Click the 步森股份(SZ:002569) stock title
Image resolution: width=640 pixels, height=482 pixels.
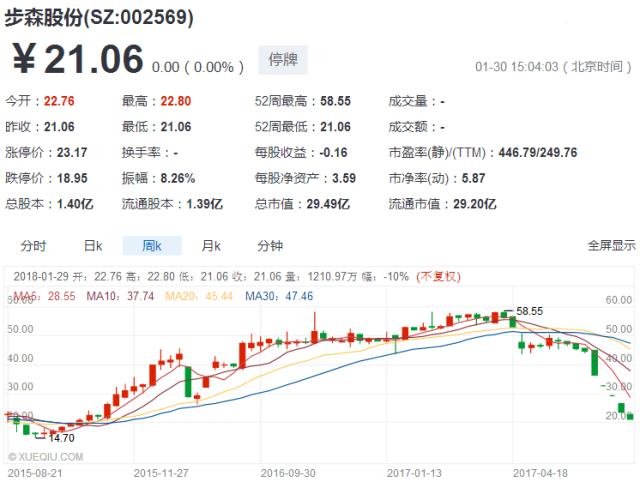tap(99, 18)
